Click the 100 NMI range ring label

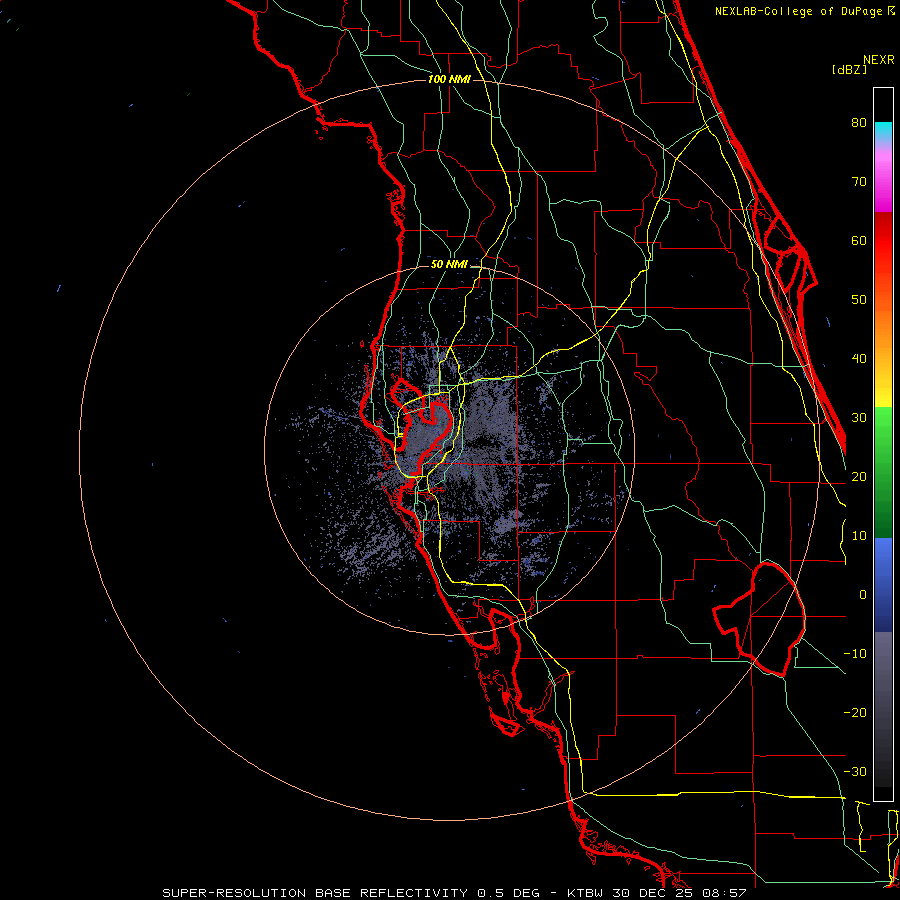(x=449, y=79)
